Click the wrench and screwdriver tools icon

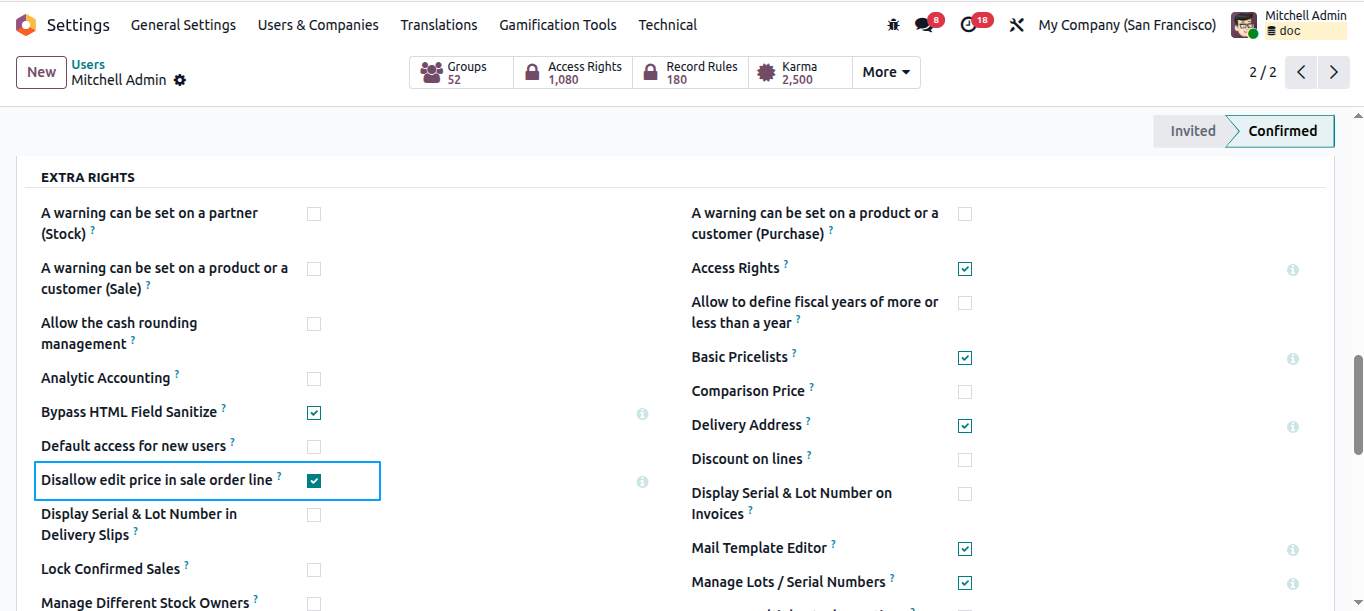1017,25
